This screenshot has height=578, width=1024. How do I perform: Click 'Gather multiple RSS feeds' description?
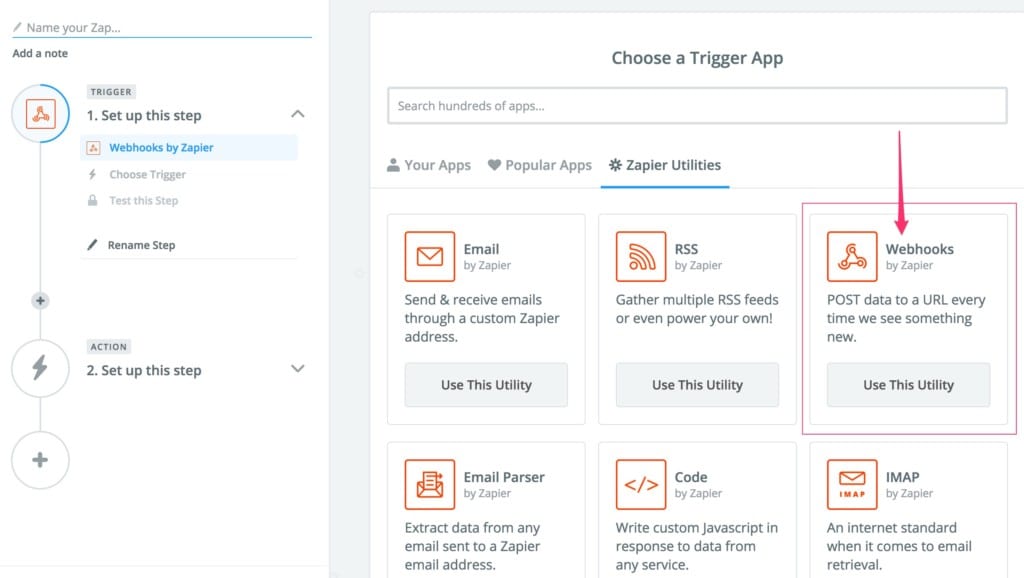[x=697, y=309]
